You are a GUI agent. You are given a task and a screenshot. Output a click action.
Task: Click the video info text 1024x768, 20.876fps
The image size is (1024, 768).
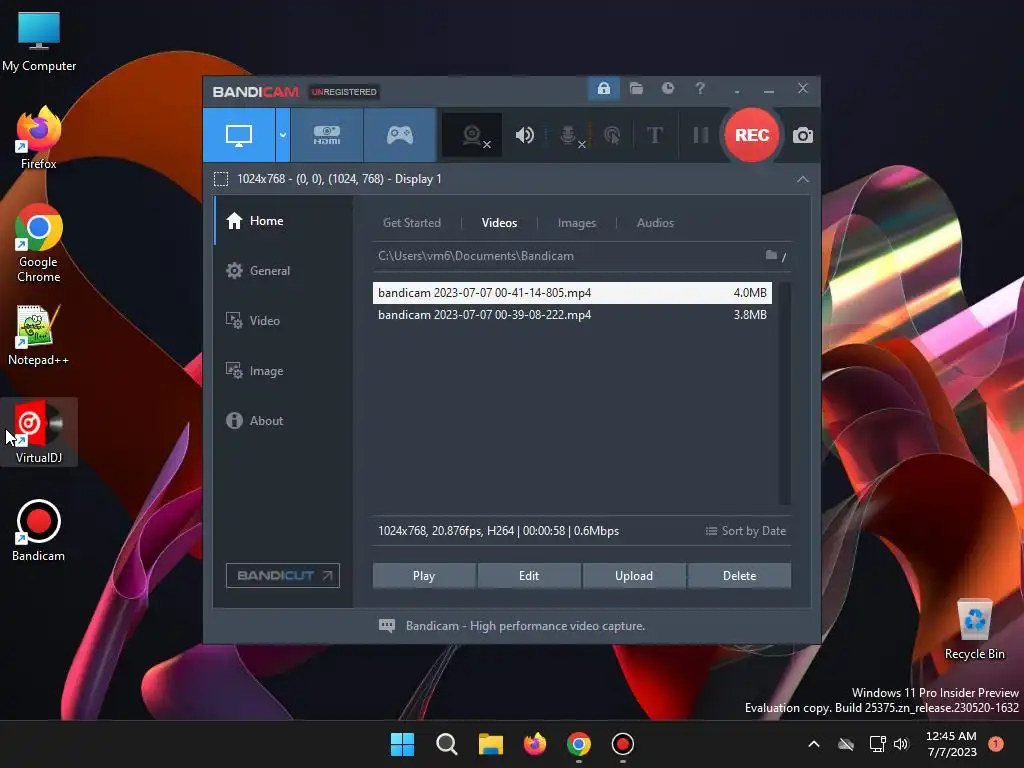pyautogui.click(x=498, y=531)
